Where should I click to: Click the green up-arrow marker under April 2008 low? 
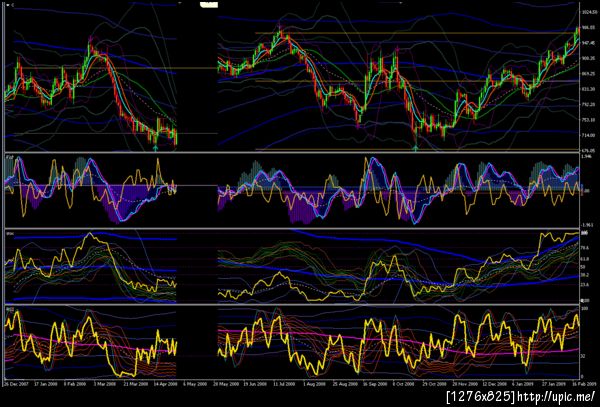(x=155, y=147)
